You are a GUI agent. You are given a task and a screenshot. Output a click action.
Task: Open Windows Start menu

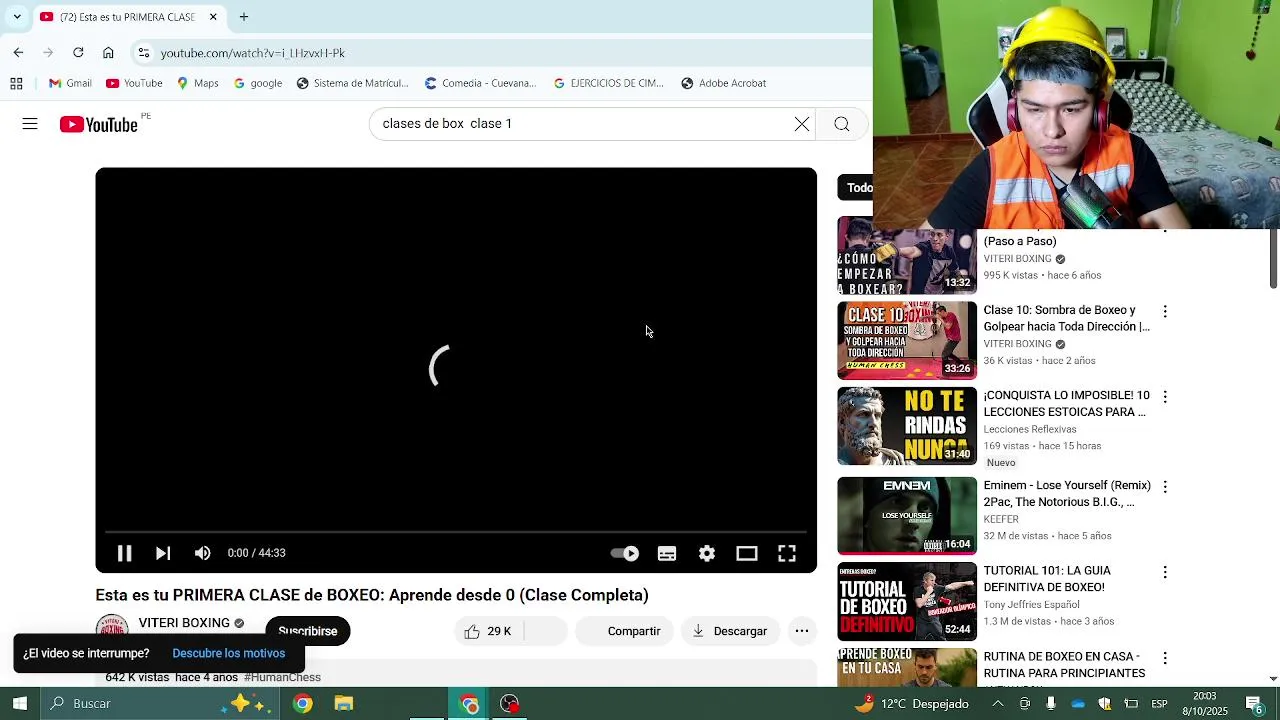point(19,704)
